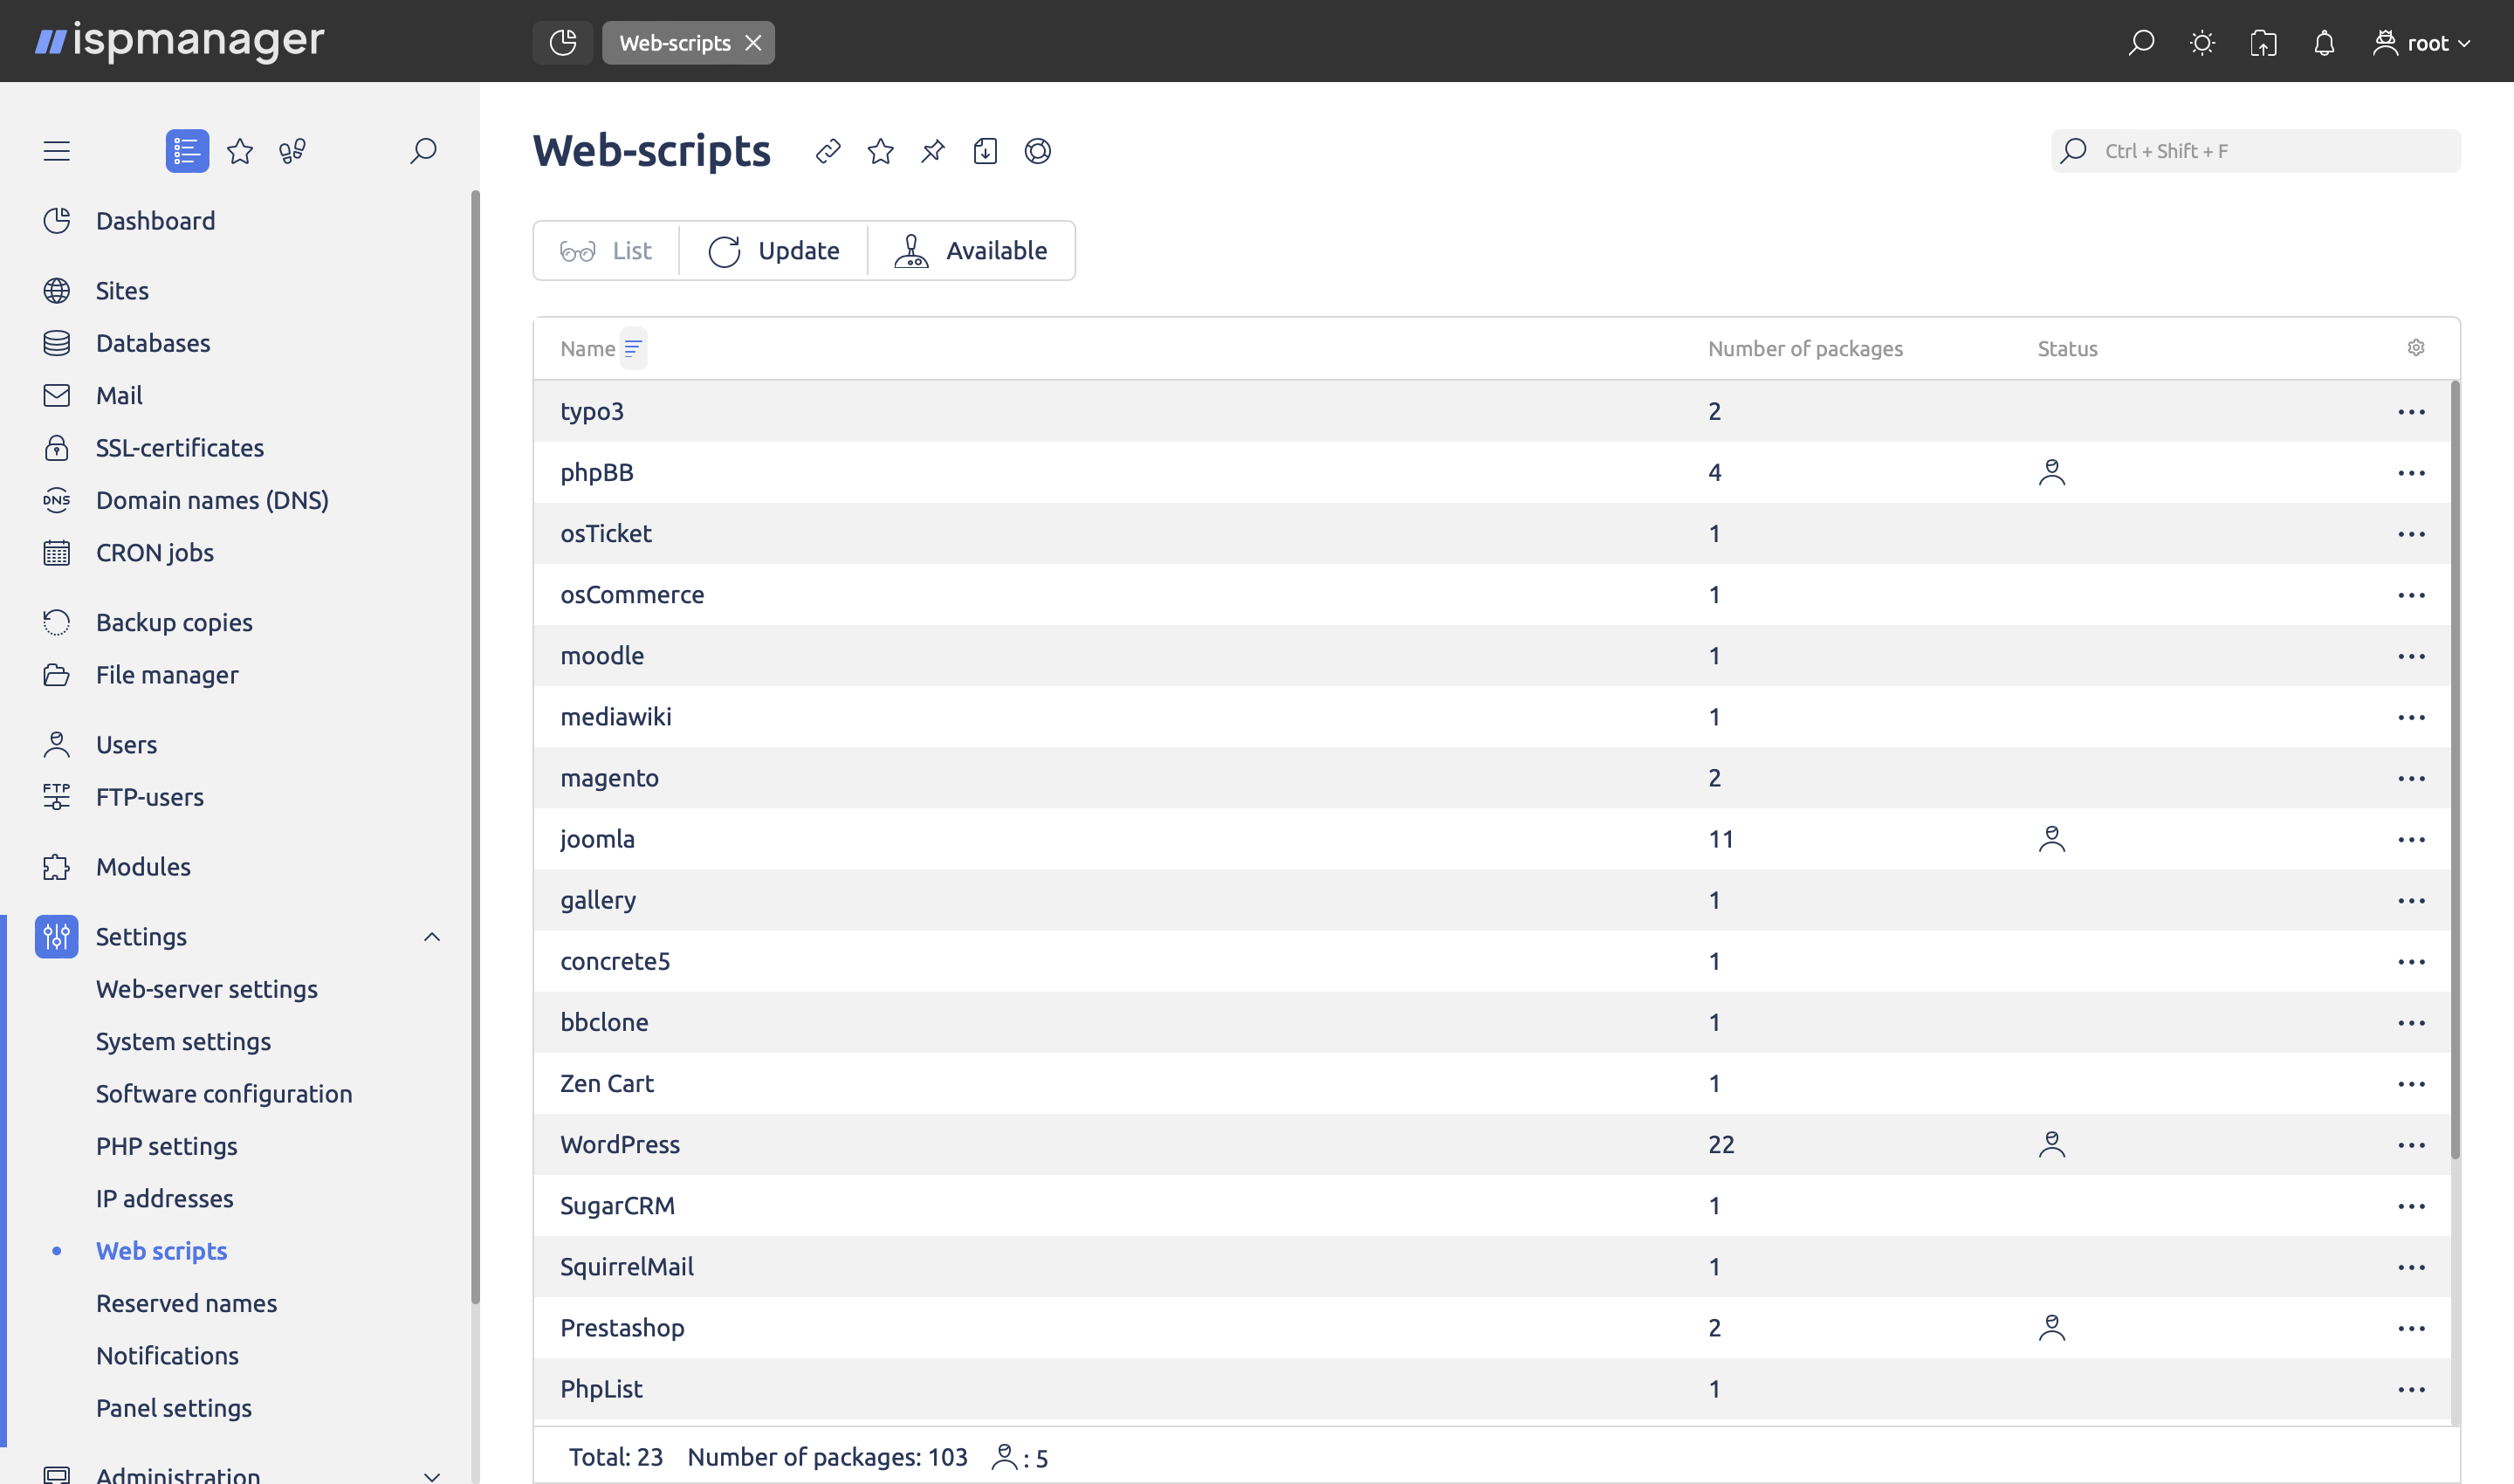Click the Update button in the toolbar

coord(774,251)
